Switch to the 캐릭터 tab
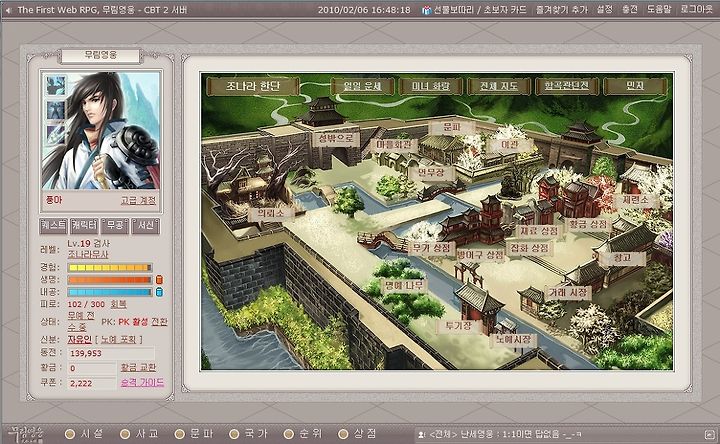Image resolution: width=720 pixels, height=444 pixels. [84, 225]
